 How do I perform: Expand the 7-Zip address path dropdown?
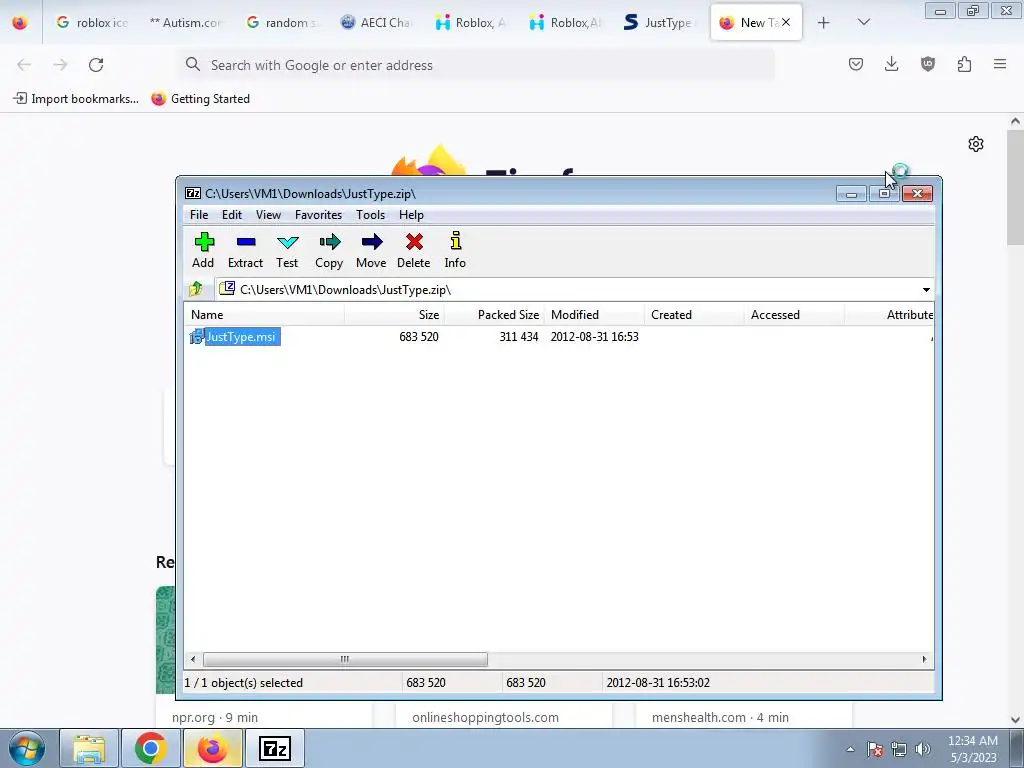tap(926, 290)
